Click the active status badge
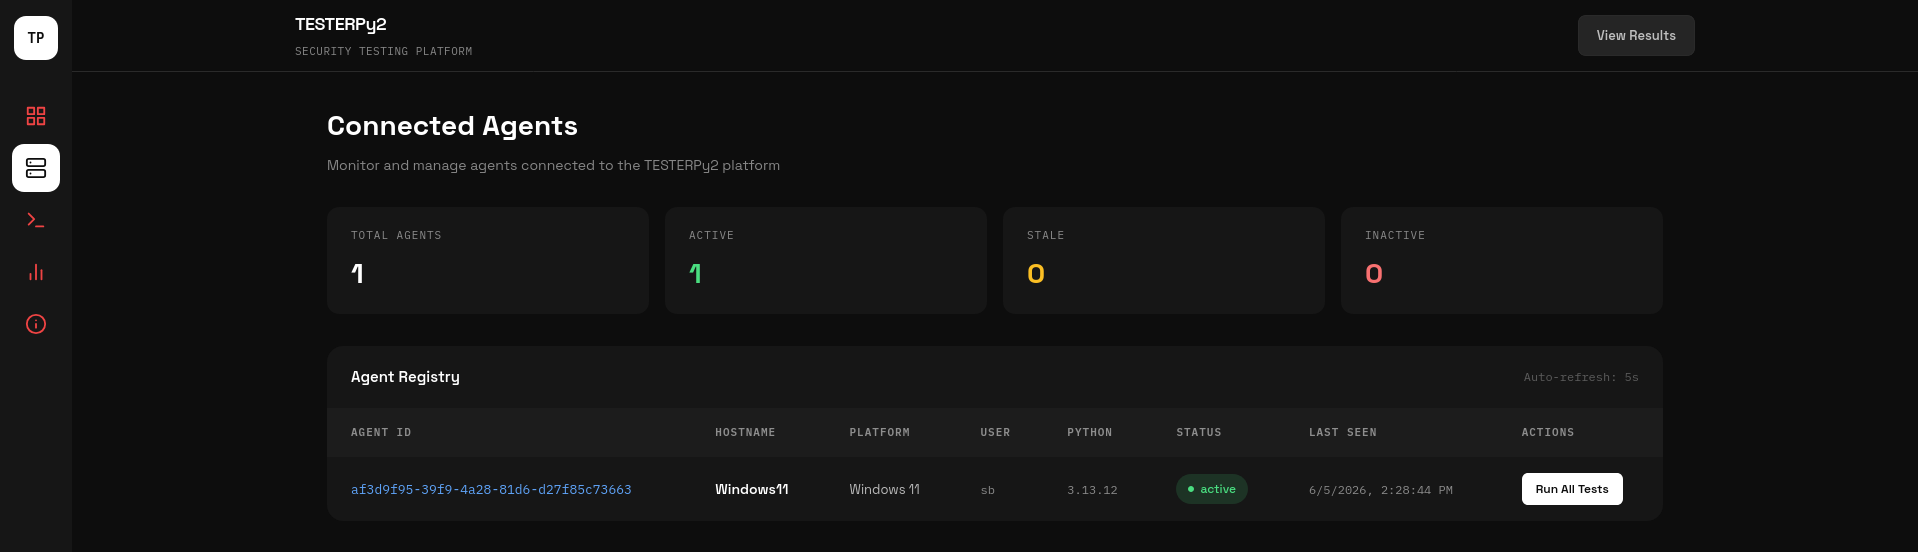 point(1212,489)
